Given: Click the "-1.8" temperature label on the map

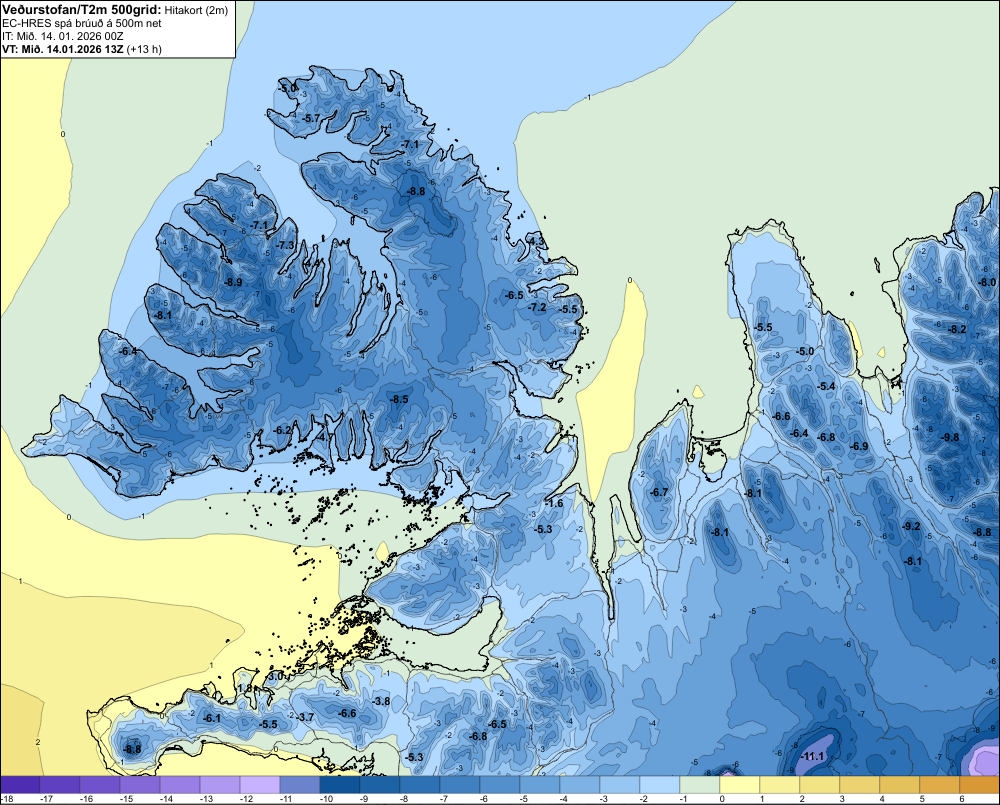Looking at the screenshot, I should point(246,688).
